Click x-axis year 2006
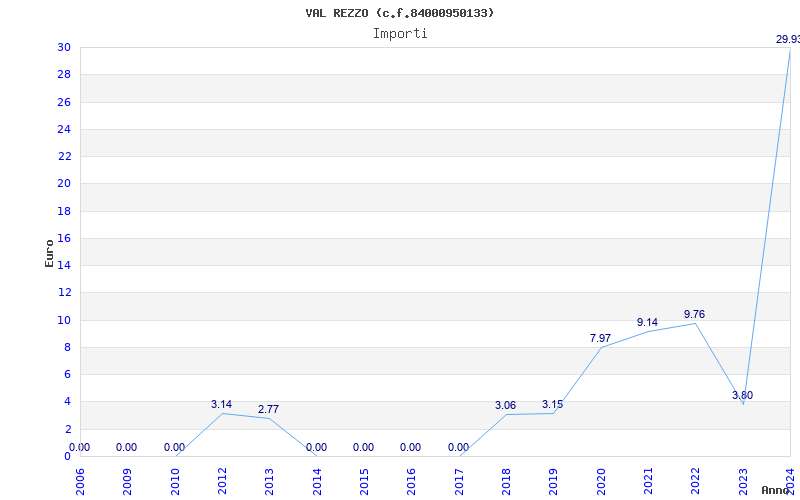The width and height of the screenshot is (800, 500). pos(80,482)
